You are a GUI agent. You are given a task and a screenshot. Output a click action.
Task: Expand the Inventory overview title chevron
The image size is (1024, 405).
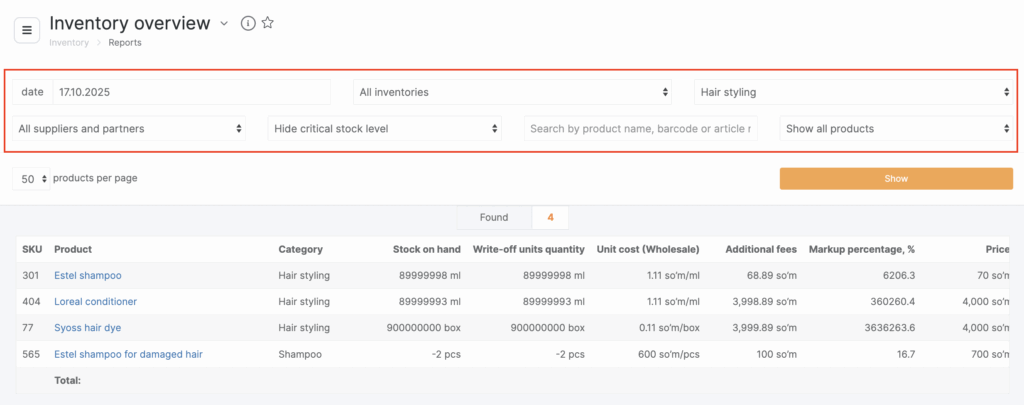coord(224,23)
